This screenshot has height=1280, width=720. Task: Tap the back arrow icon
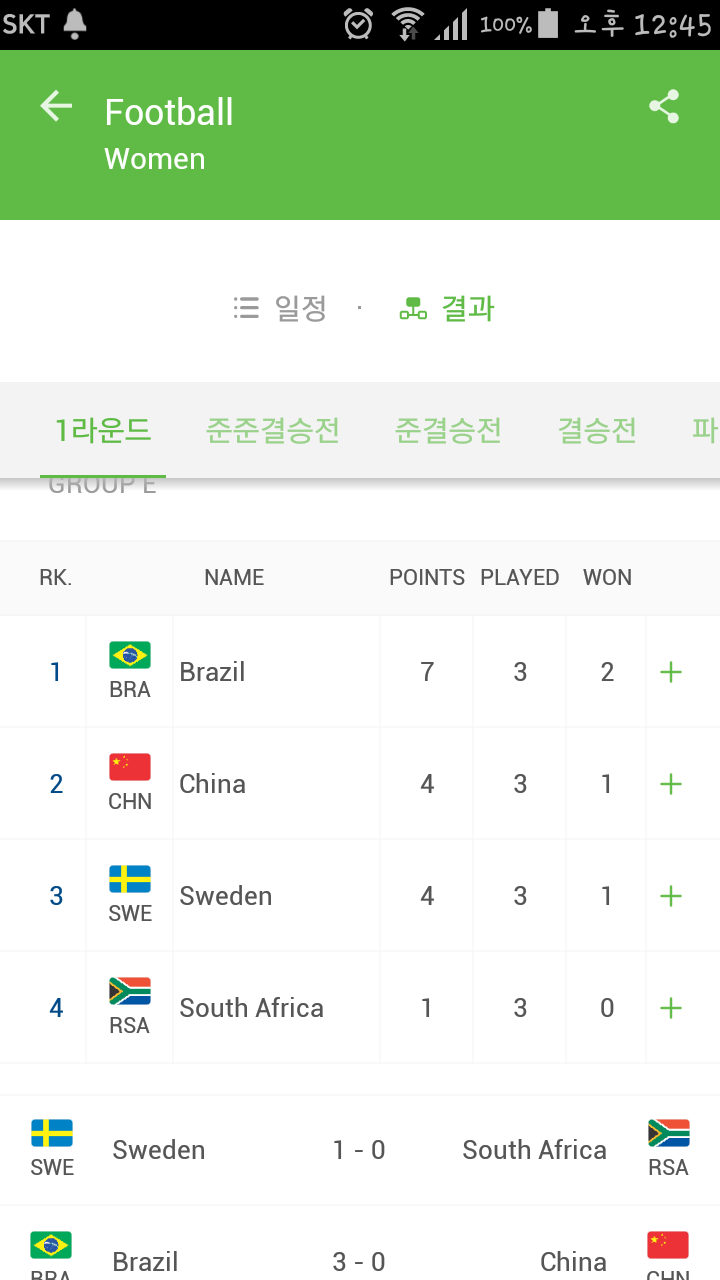point(56,106)
